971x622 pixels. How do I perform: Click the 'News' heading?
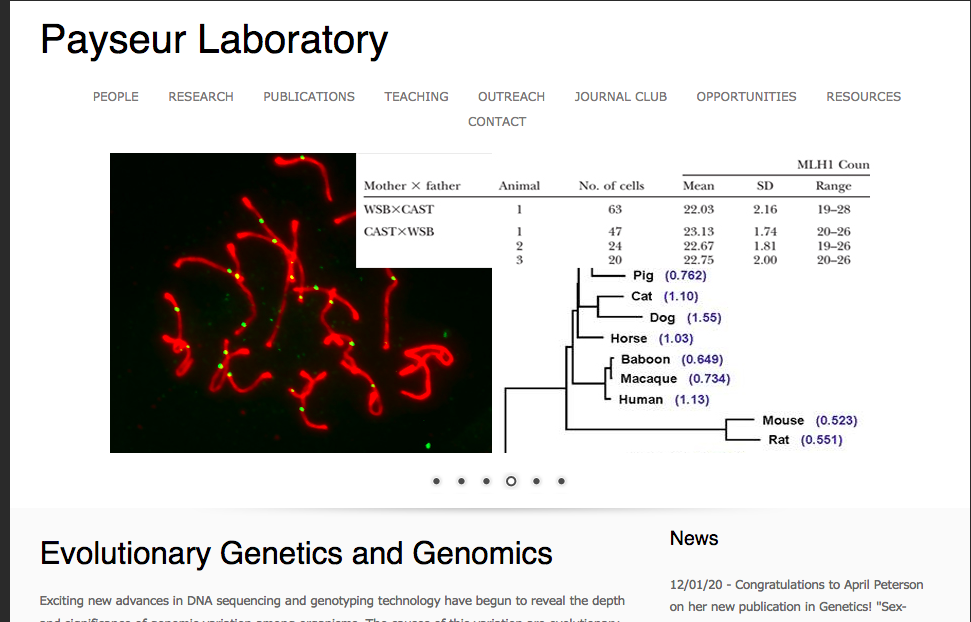694,538
